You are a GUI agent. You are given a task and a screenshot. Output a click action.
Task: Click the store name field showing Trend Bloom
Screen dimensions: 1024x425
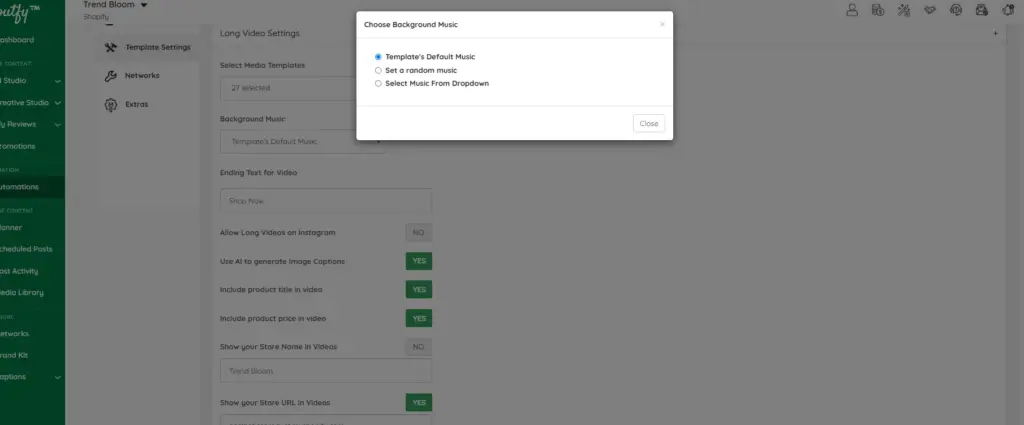click(x=326, y=371)
